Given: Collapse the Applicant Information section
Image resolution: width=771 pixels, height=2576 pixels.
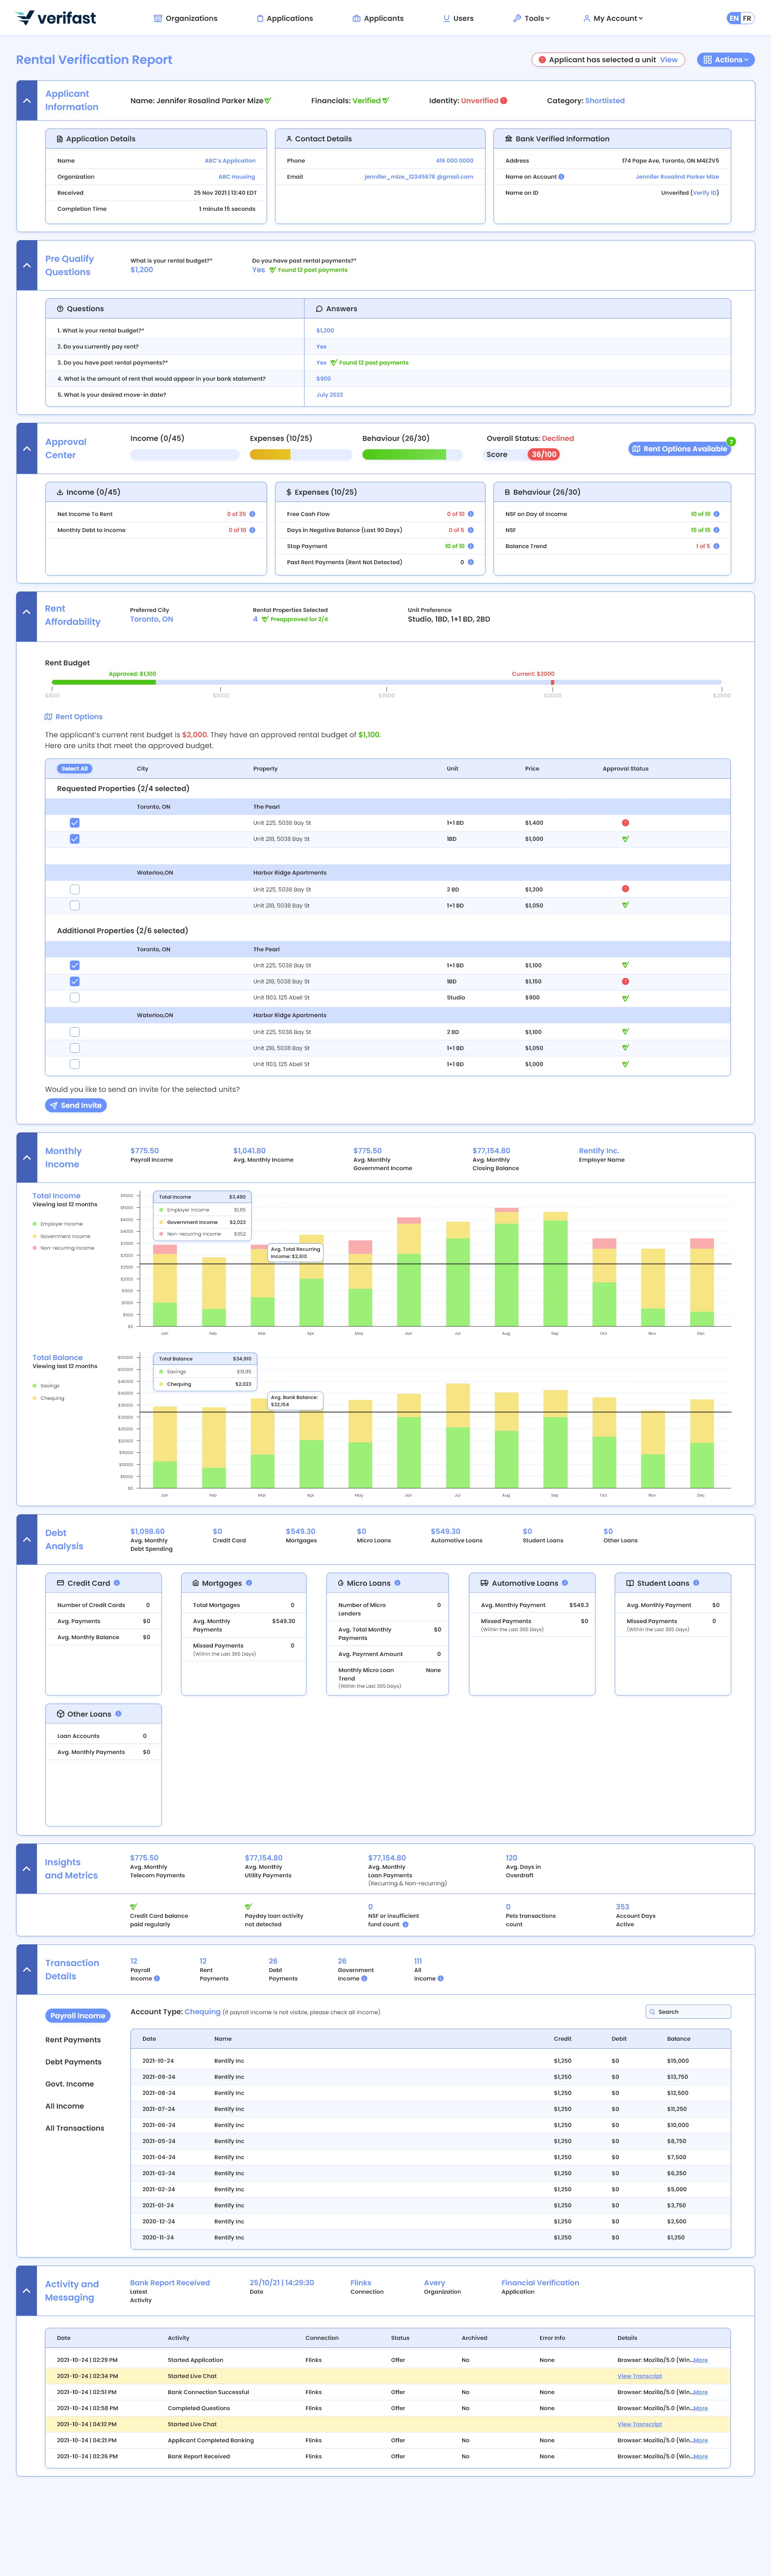Looking at the screenshot, I should tap(27, 101).
